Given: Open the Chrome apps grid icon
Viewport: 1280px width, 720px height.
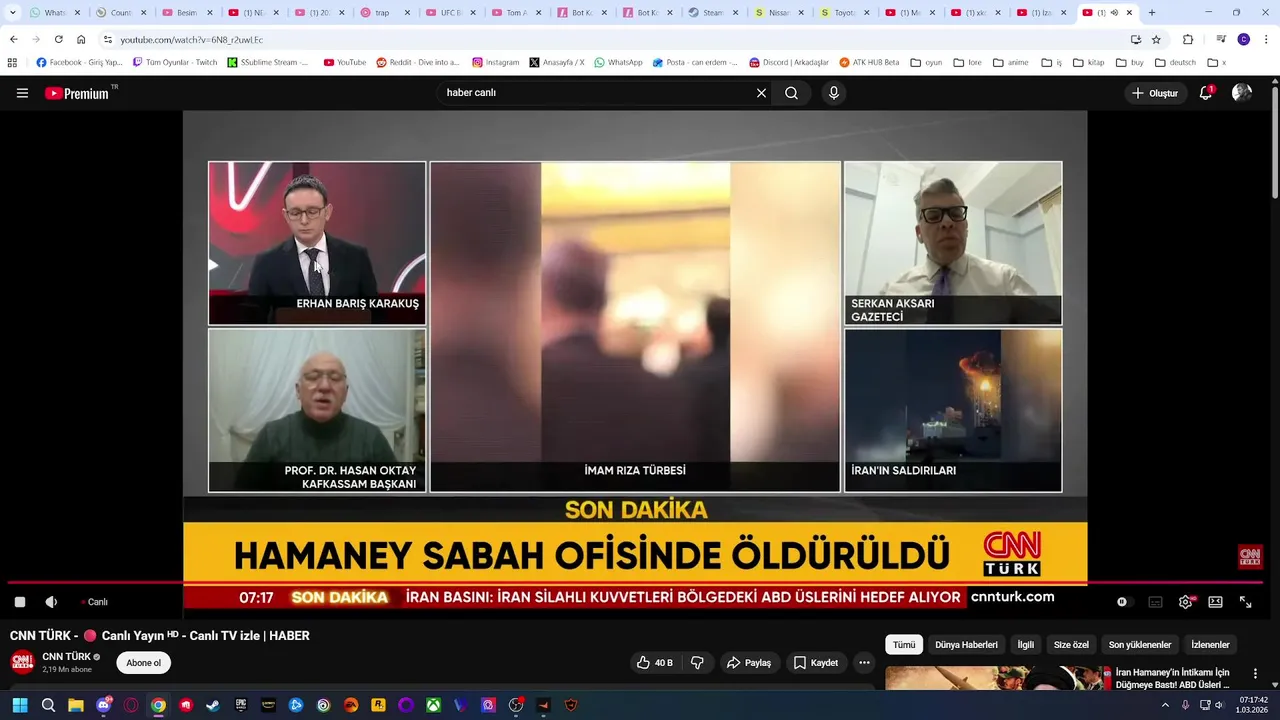Looking at the screenshot, I should click(x=12, y=62).
